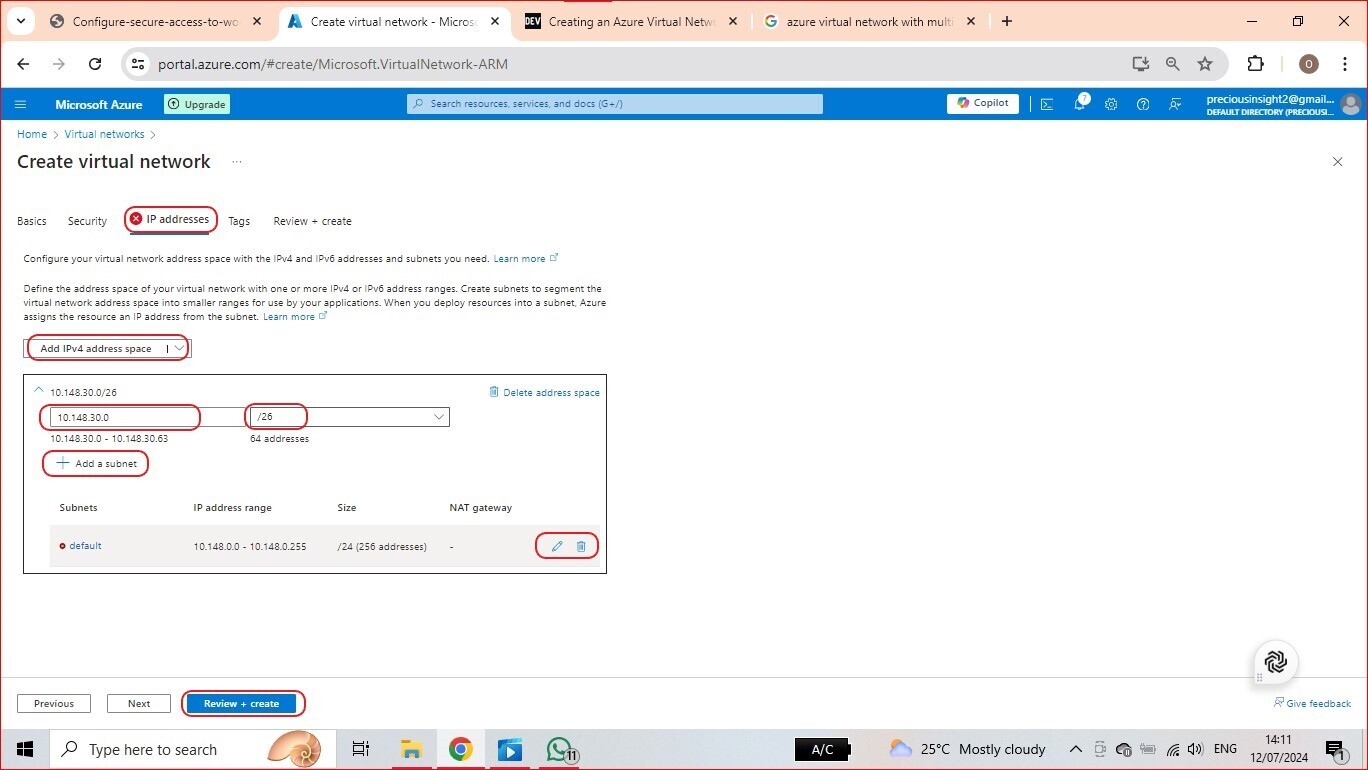This screenshot has height=770, width=1368.
Task: Switch to the Tags tab
Action: click(x=239, y=221)
